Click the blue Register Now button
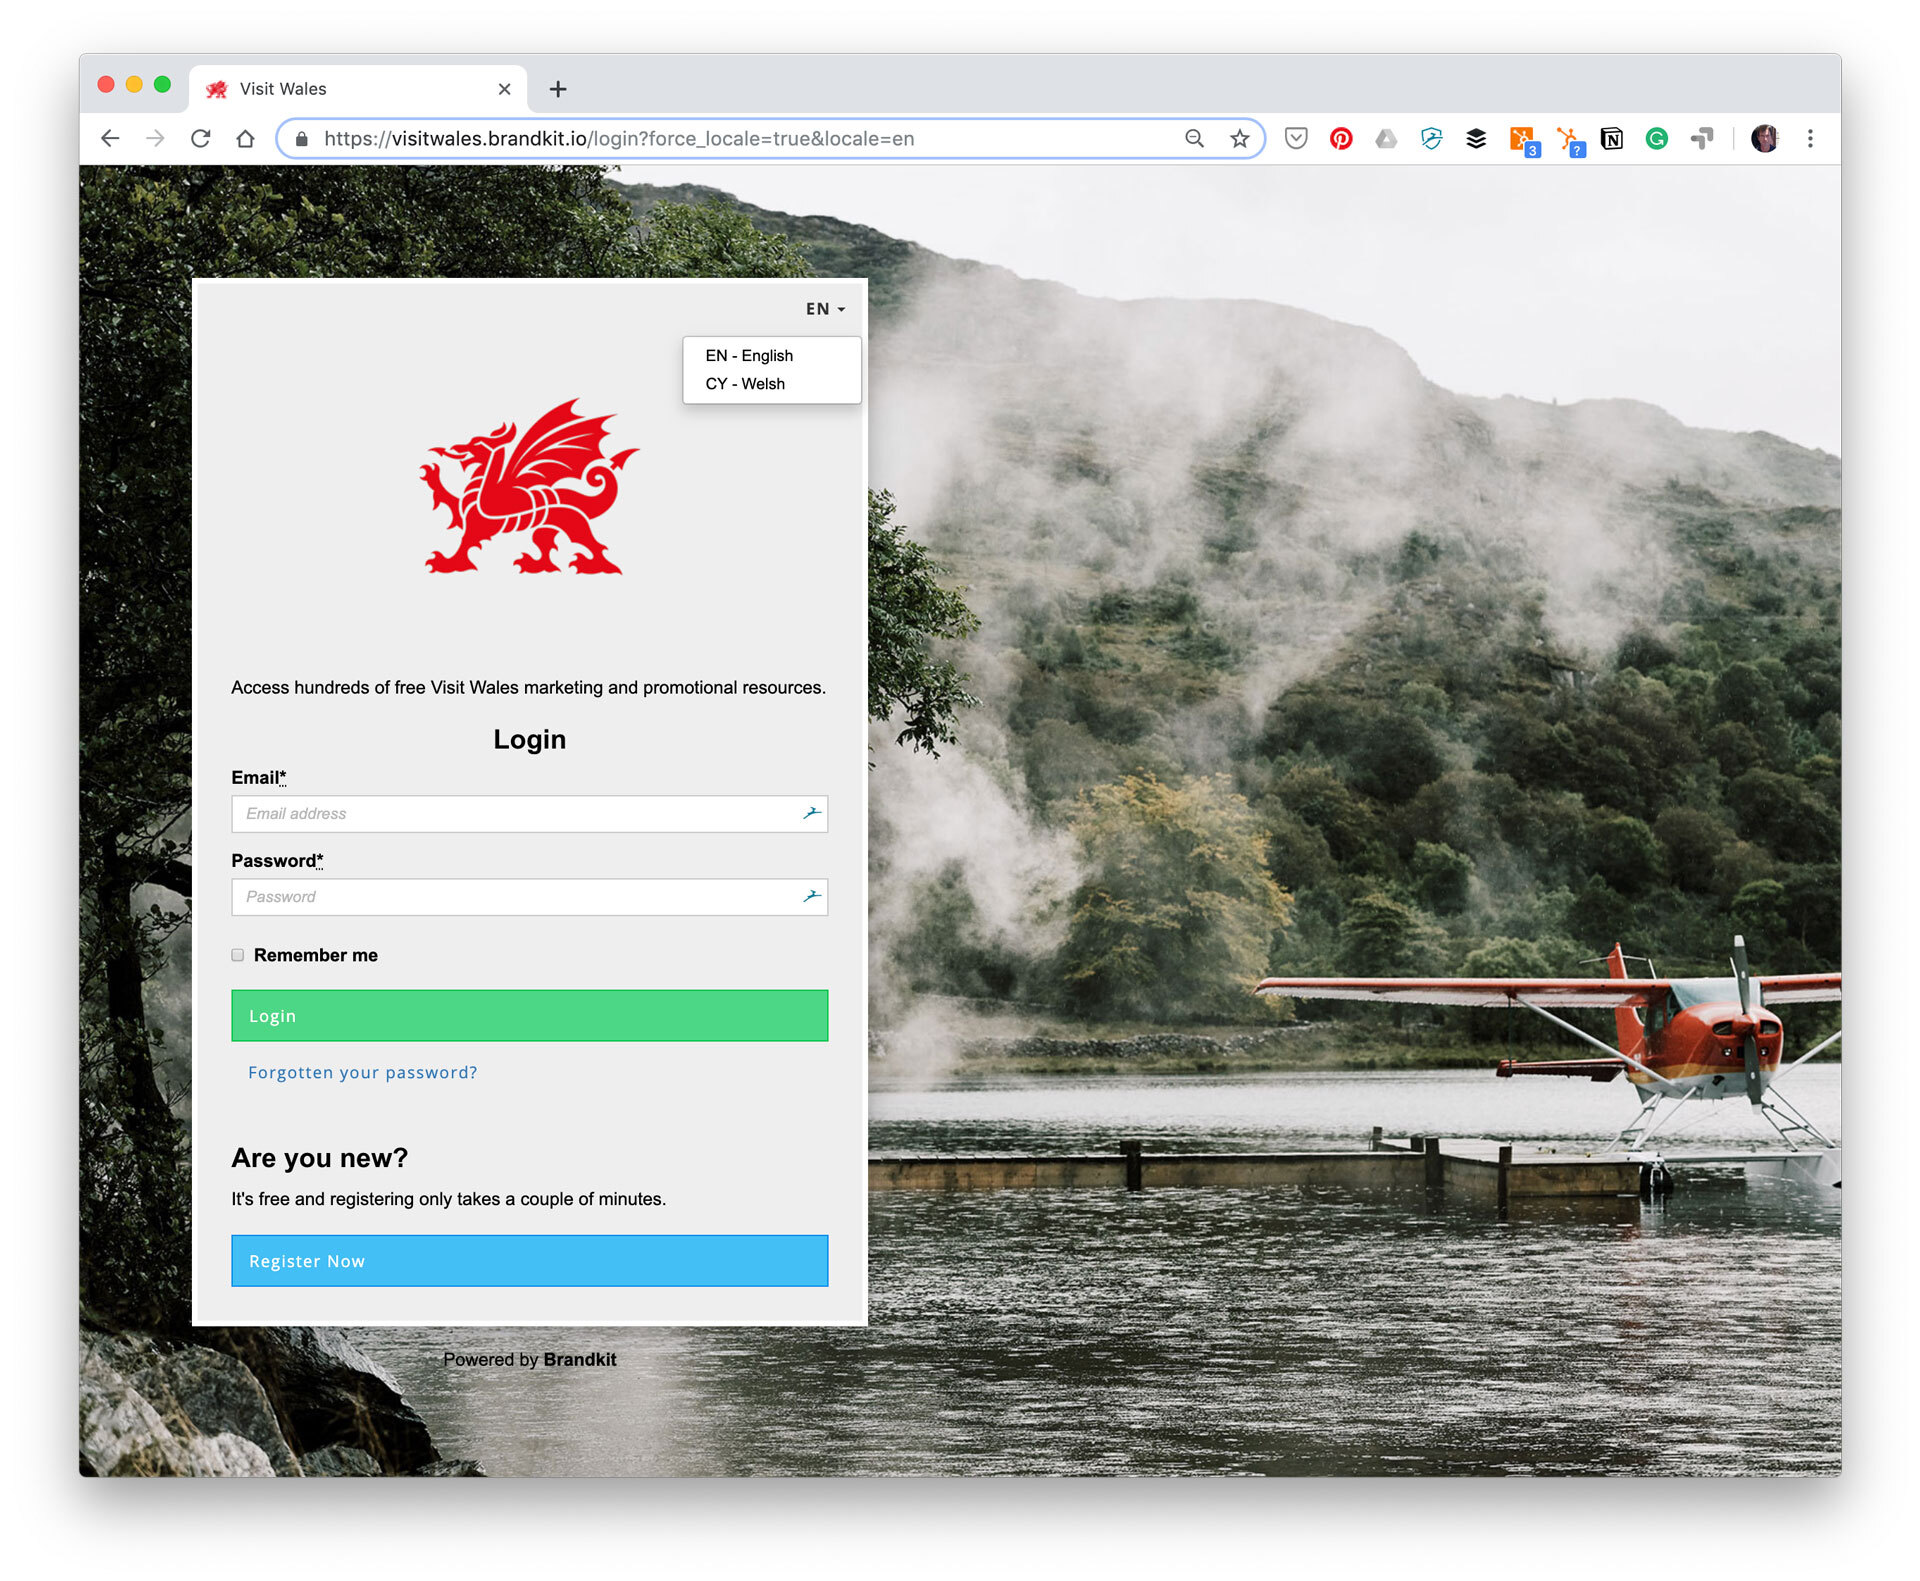Screen dimensions: 1920x1581 pos(529,1261)
